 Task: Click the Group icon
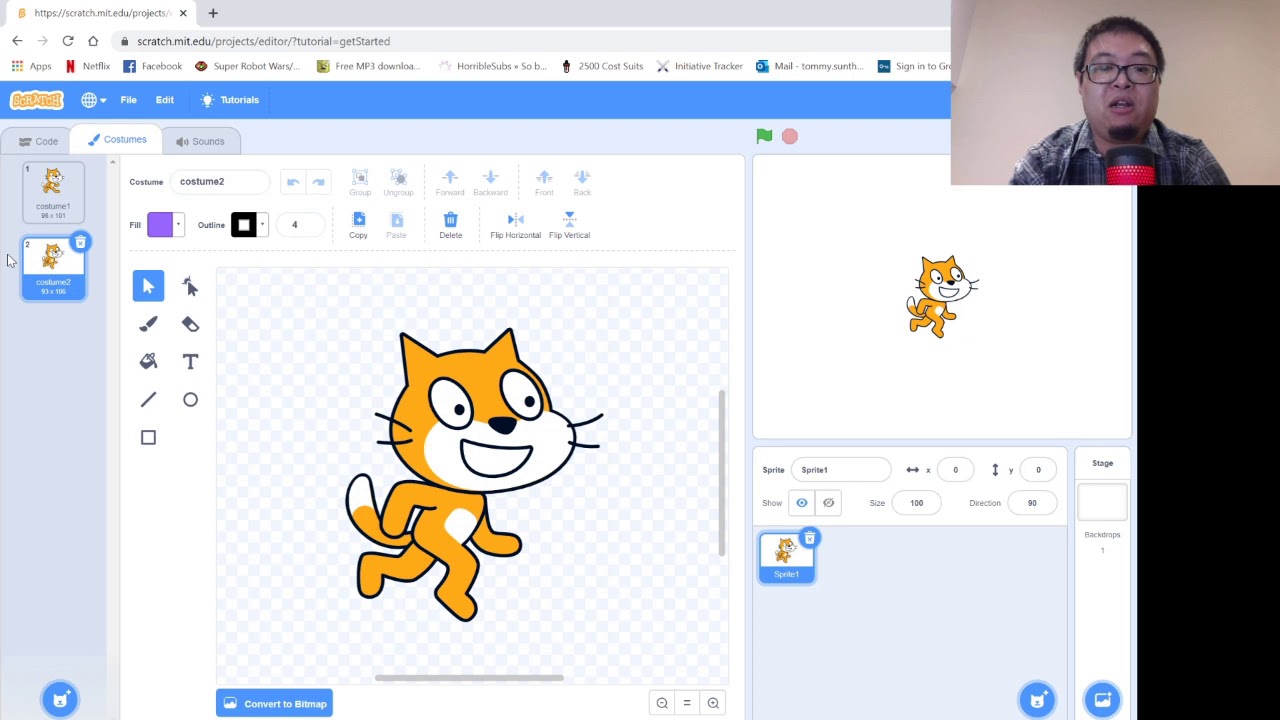point(360,182)
